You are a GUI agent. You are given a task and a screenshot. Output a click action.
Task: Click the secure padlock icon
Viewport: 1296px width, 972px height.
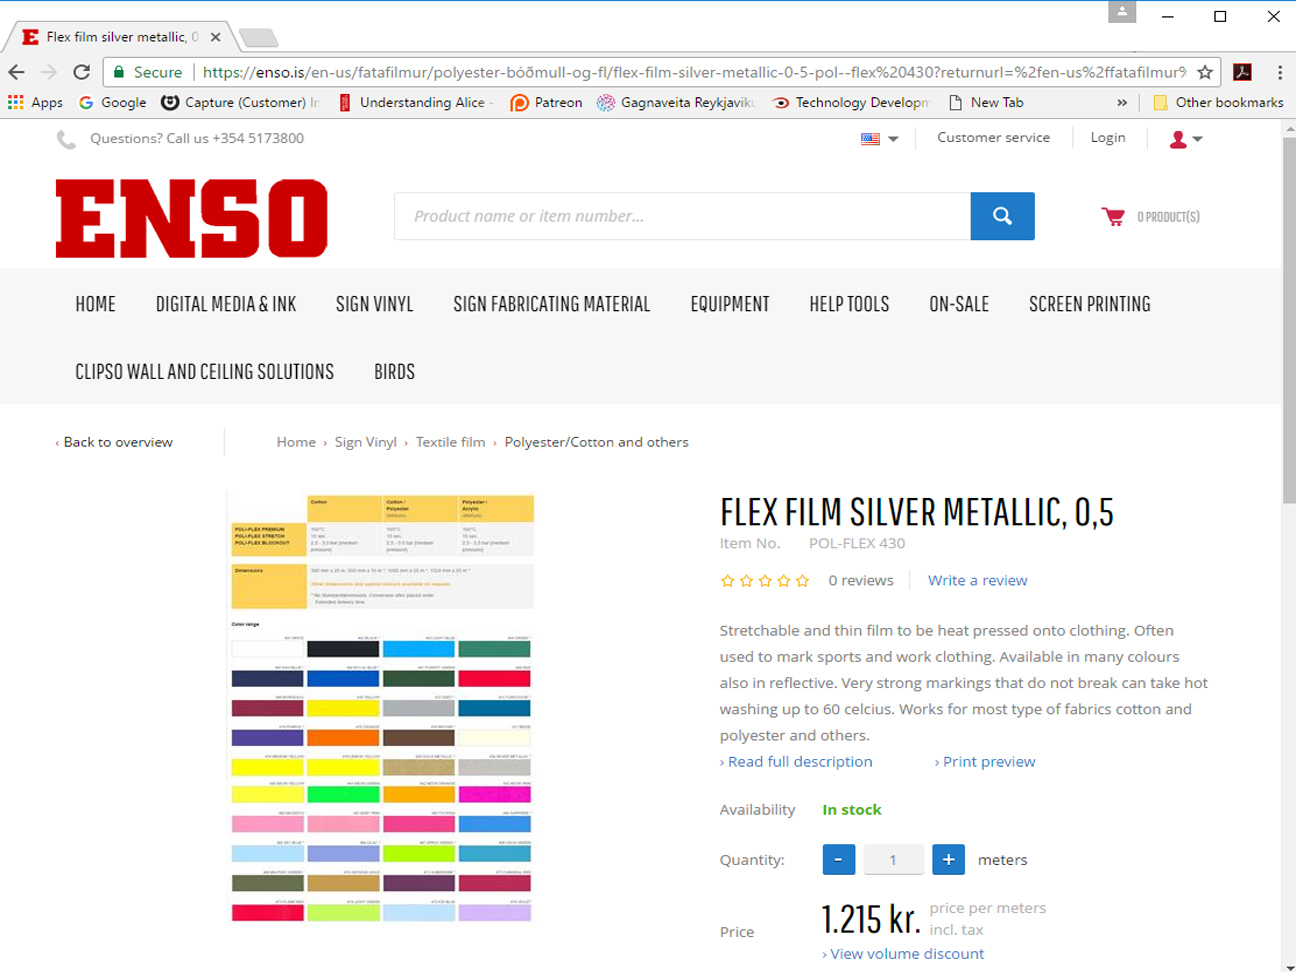(x=119, y=72)
